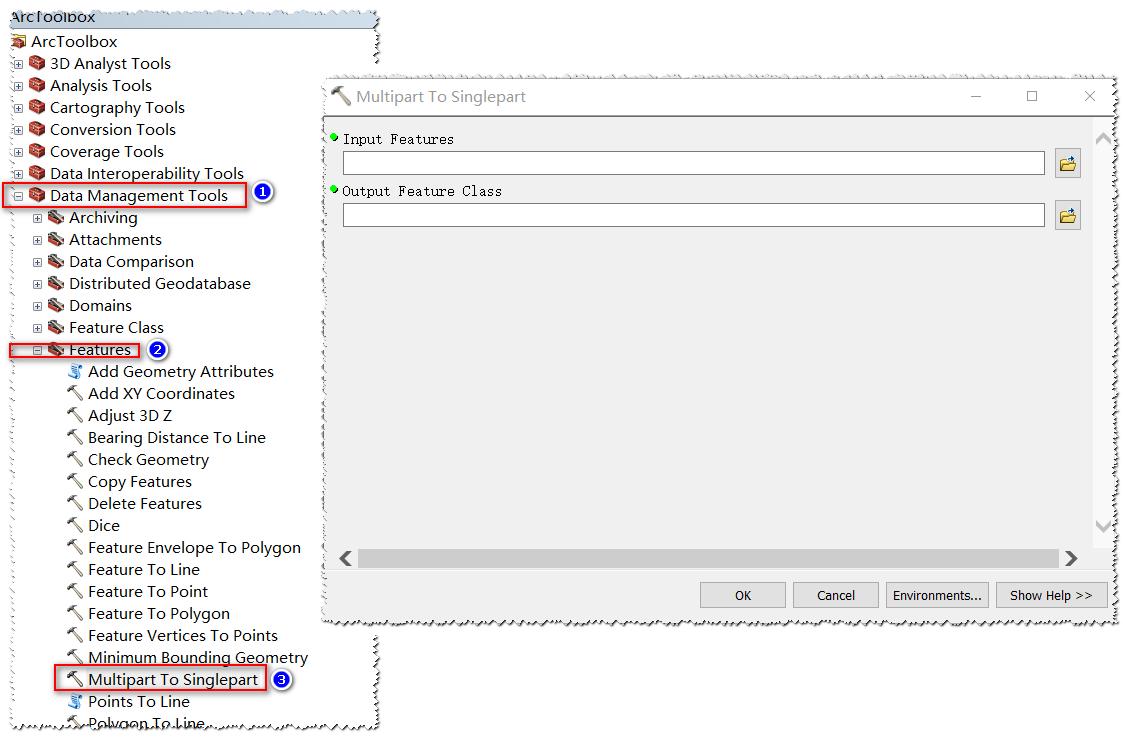Expand the Conversion Tools node
The width and height of the screenshot is (1124, 739).
click(x=19, y=130)
